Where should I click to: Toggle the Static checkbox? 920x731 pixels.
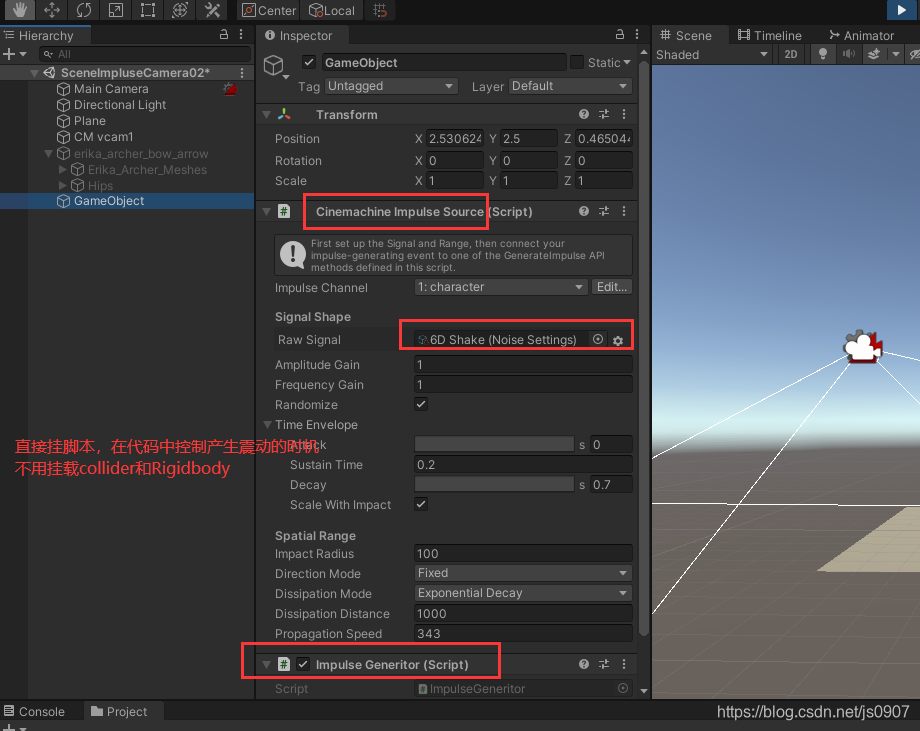click(577, 62)
